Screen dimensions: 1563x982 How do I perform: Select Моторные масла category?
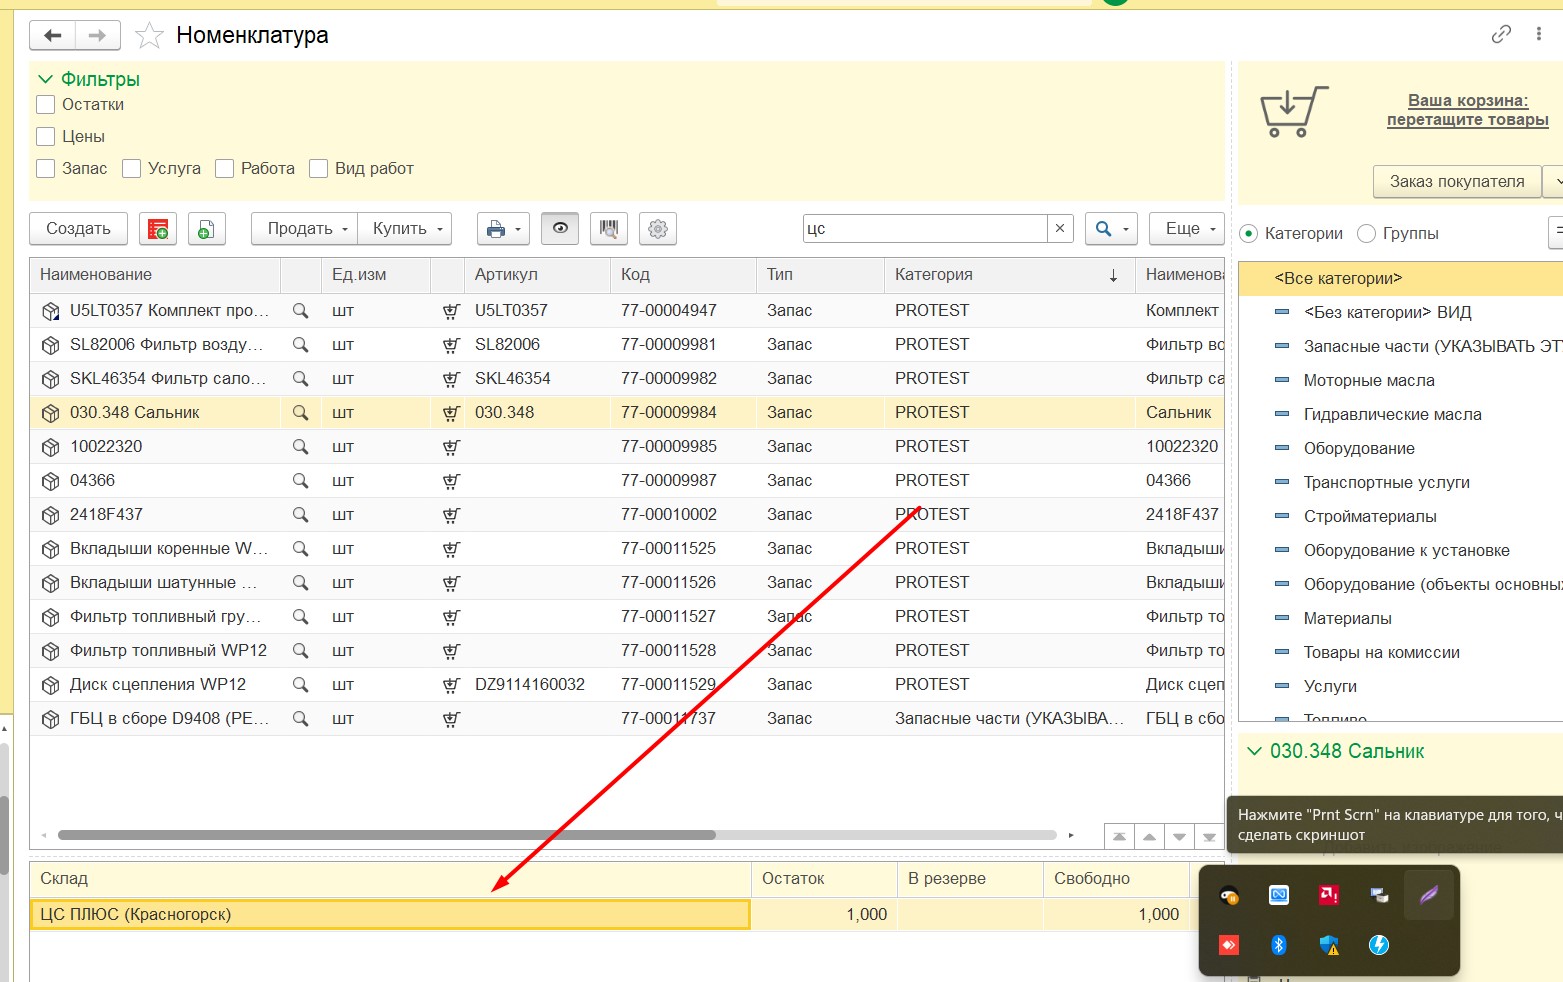(x=1368, y=381)
